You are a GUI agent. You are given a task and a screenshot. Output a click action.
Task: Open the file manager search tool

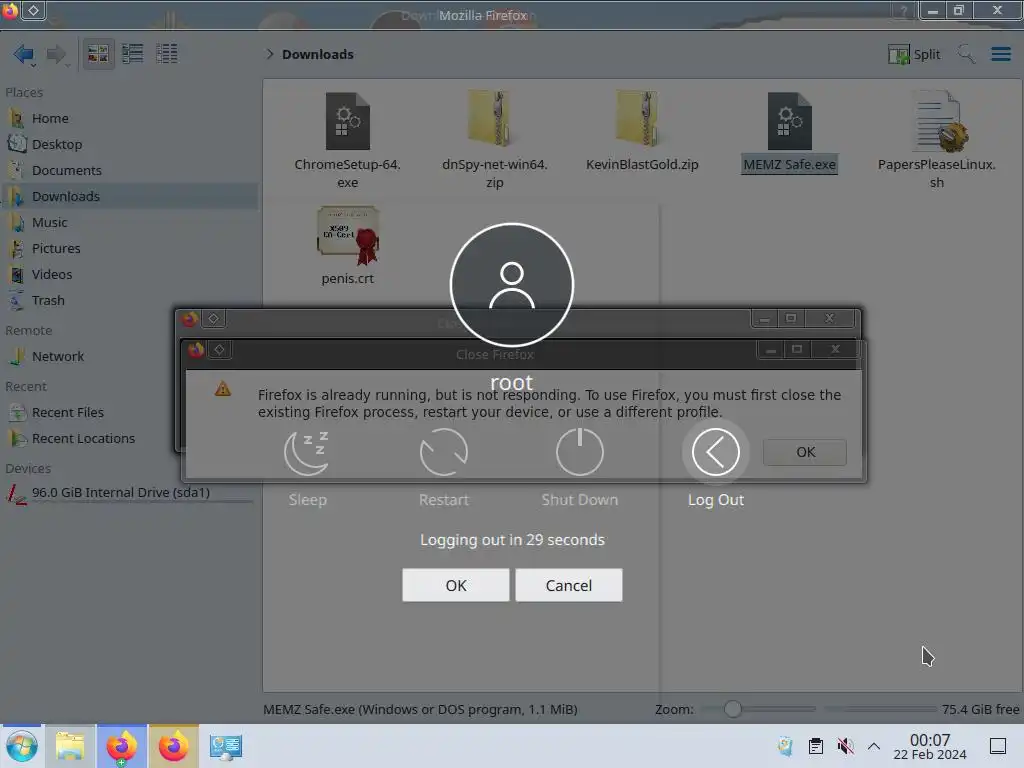pos(966,54)
